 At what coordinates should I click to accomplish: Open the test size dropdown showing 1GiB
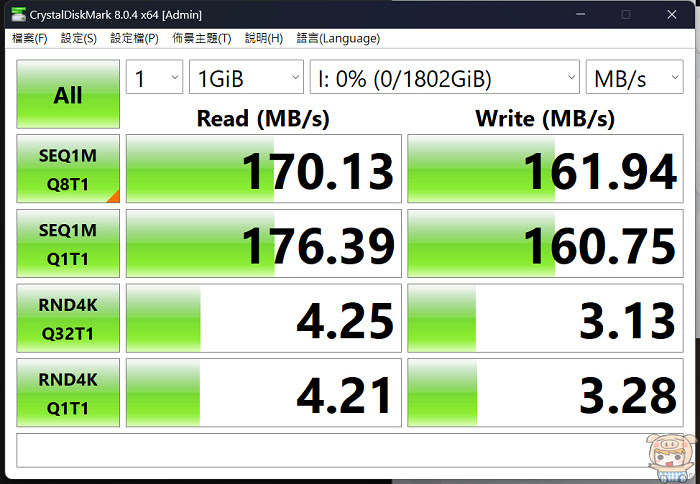coord(246,77)
